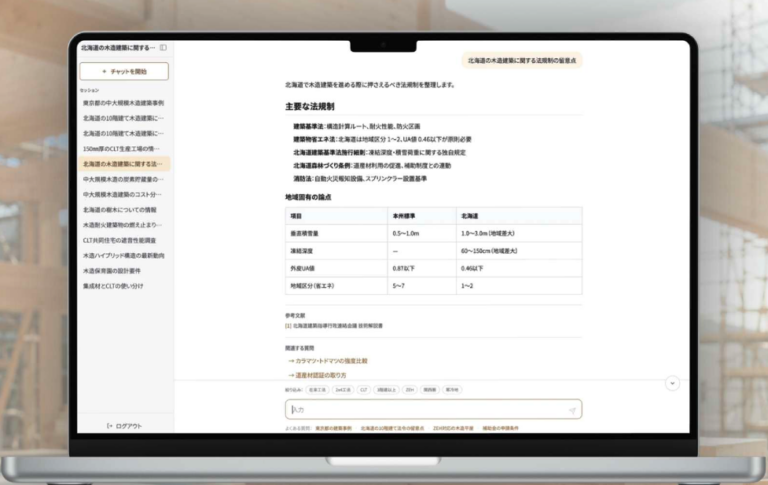The image size is (768, 485).
Task: Open session 東京都の中大規模木造建築事例
Action: 123,103
